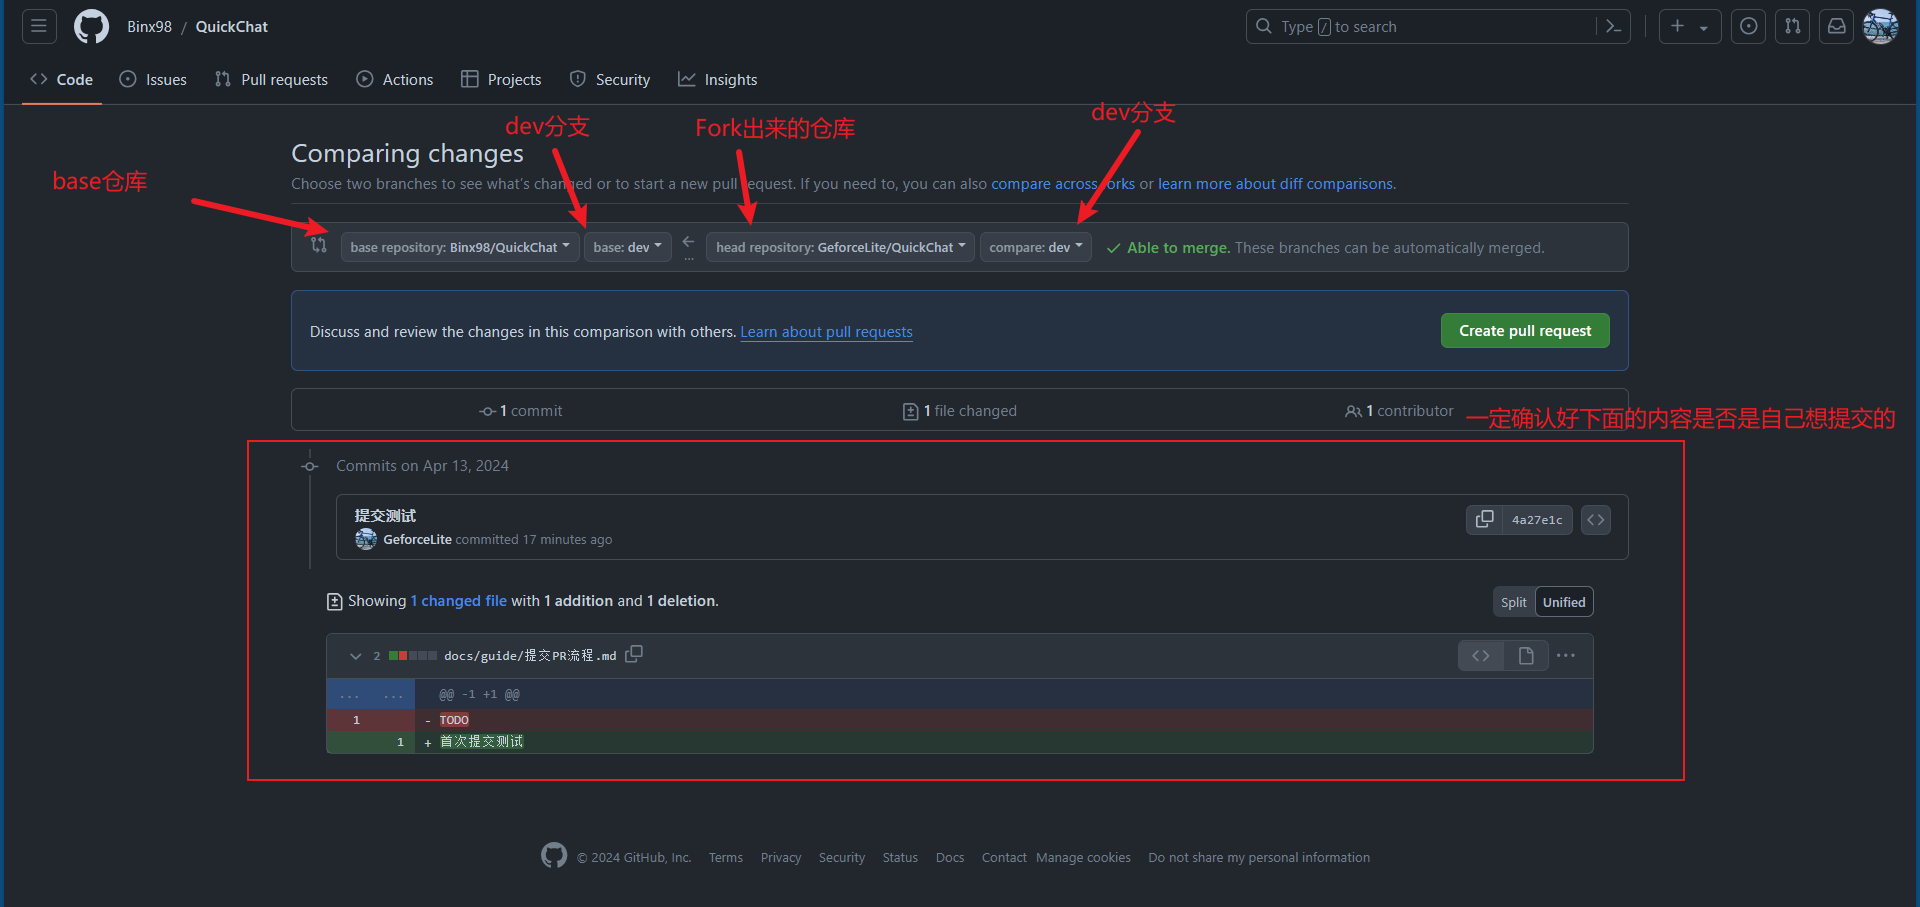
Task: Copy the full commit SHA icon
Action: (1484, 519)
